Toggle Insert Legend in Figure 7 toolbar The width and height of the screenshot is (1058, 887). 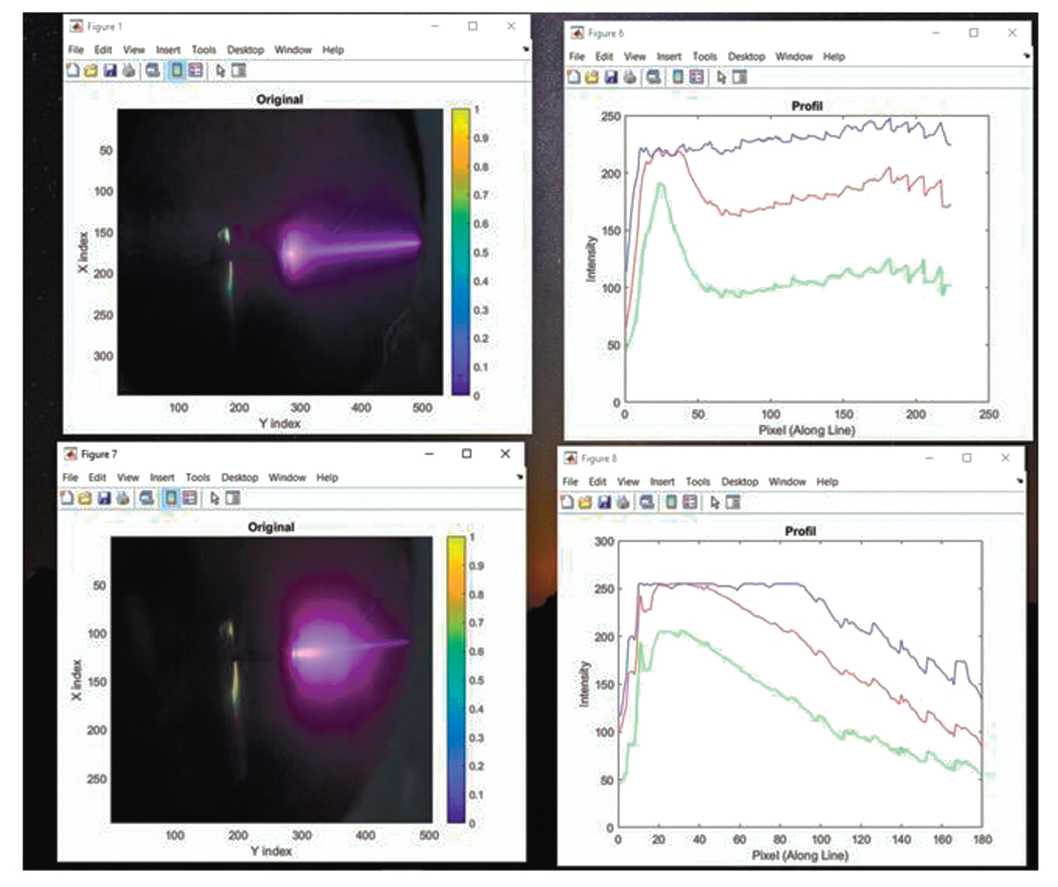190,498
